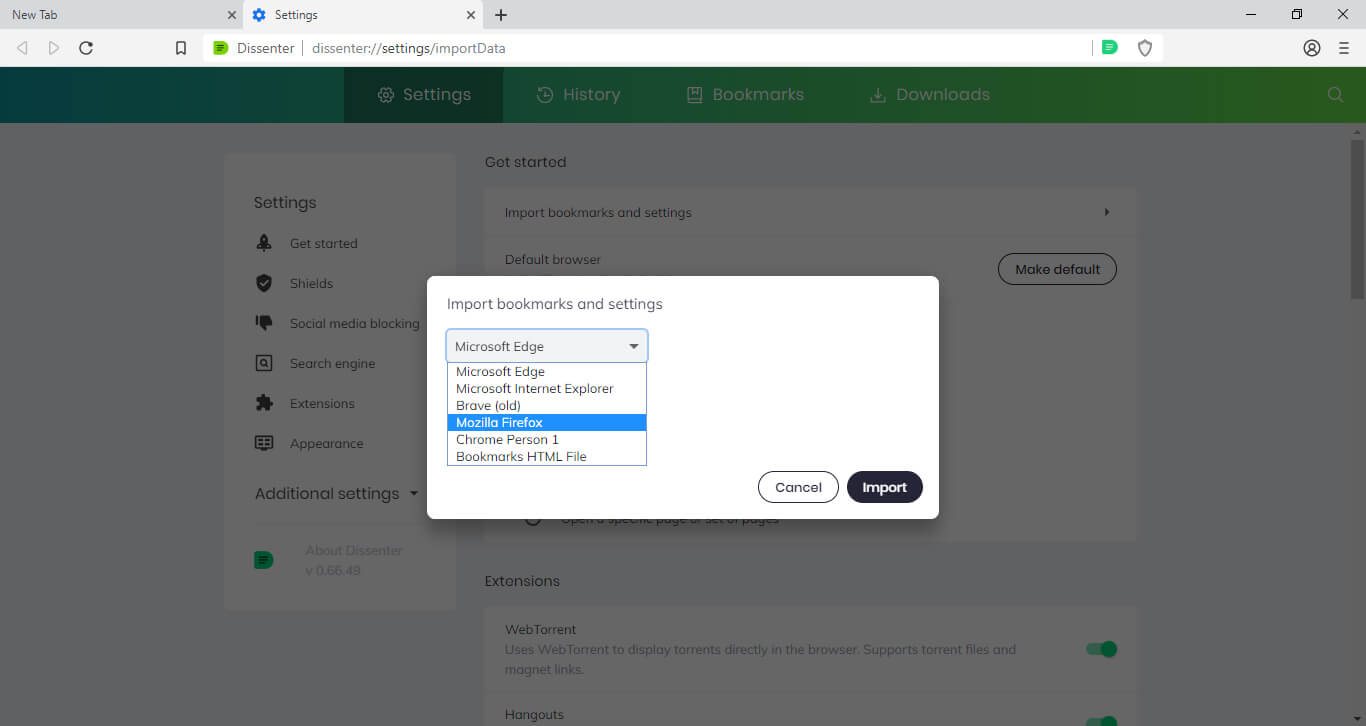Viewport: 1366px width, 726px height.
Task: Open the Settings header tab
Action: [424, 95]
